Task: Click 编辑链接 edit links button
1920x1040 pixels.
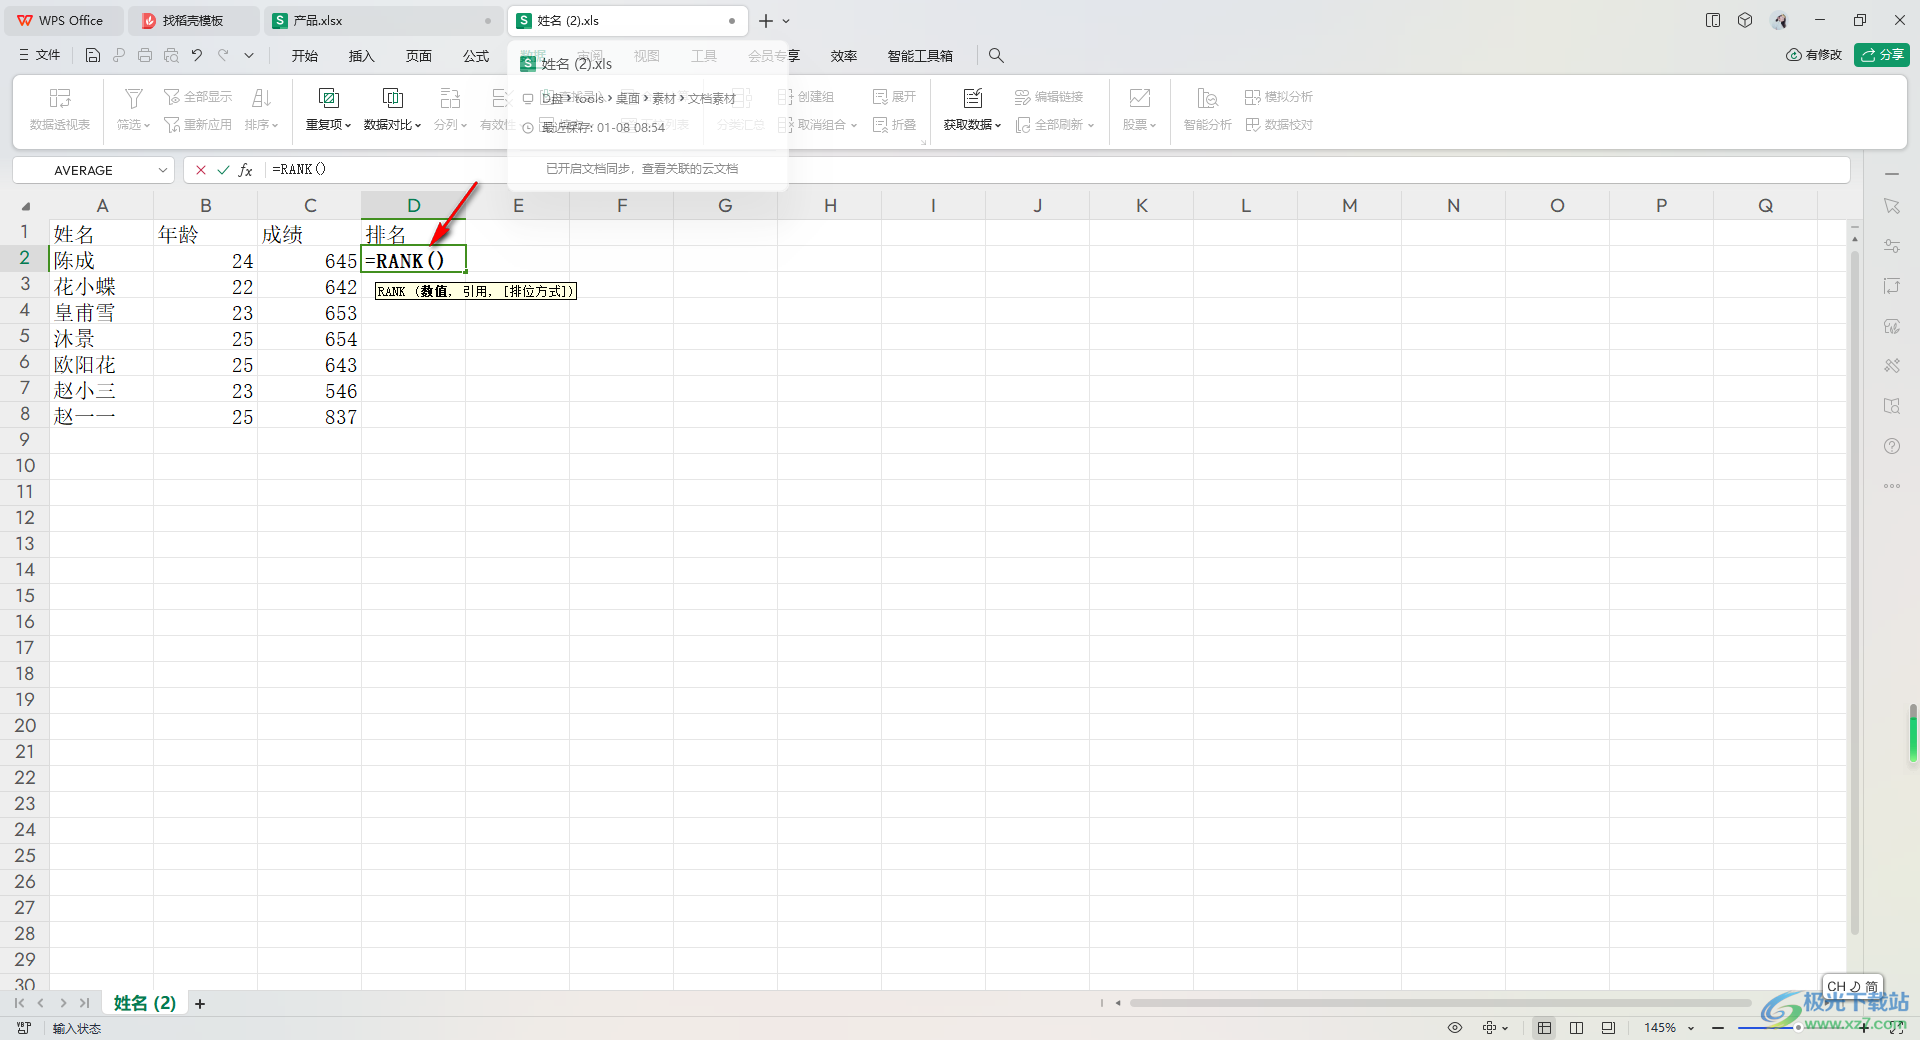Action: pyautogui.click(x=1049, y=97)
